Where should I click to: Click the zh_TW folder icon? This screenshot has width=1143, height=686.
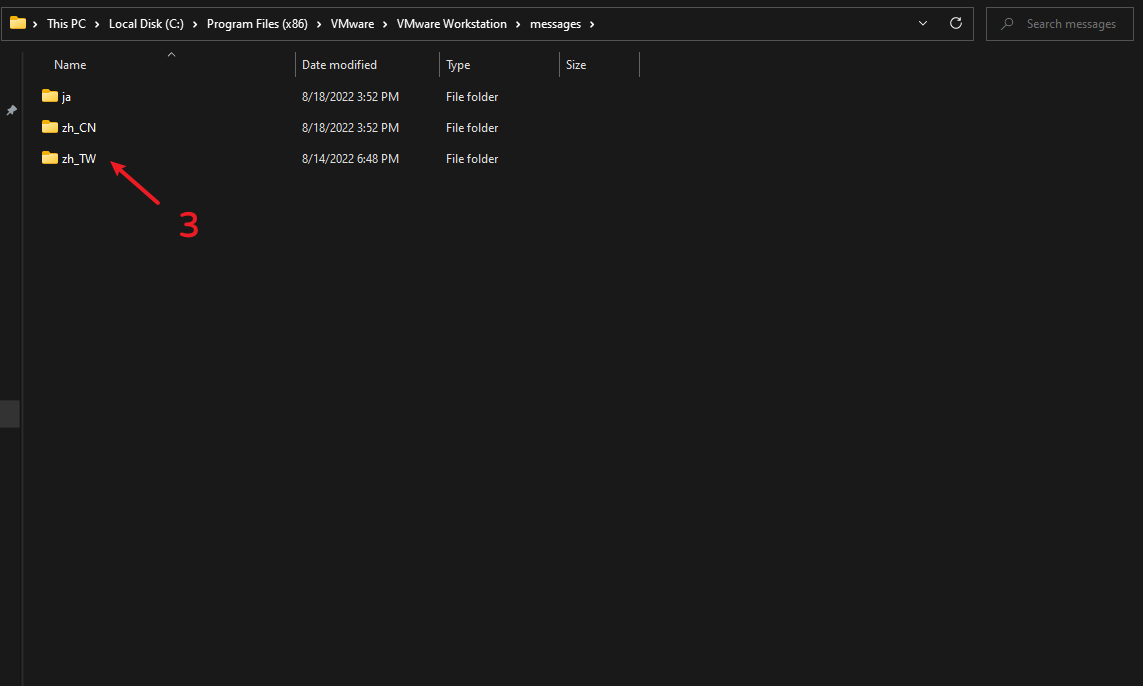tap(50, 158)
